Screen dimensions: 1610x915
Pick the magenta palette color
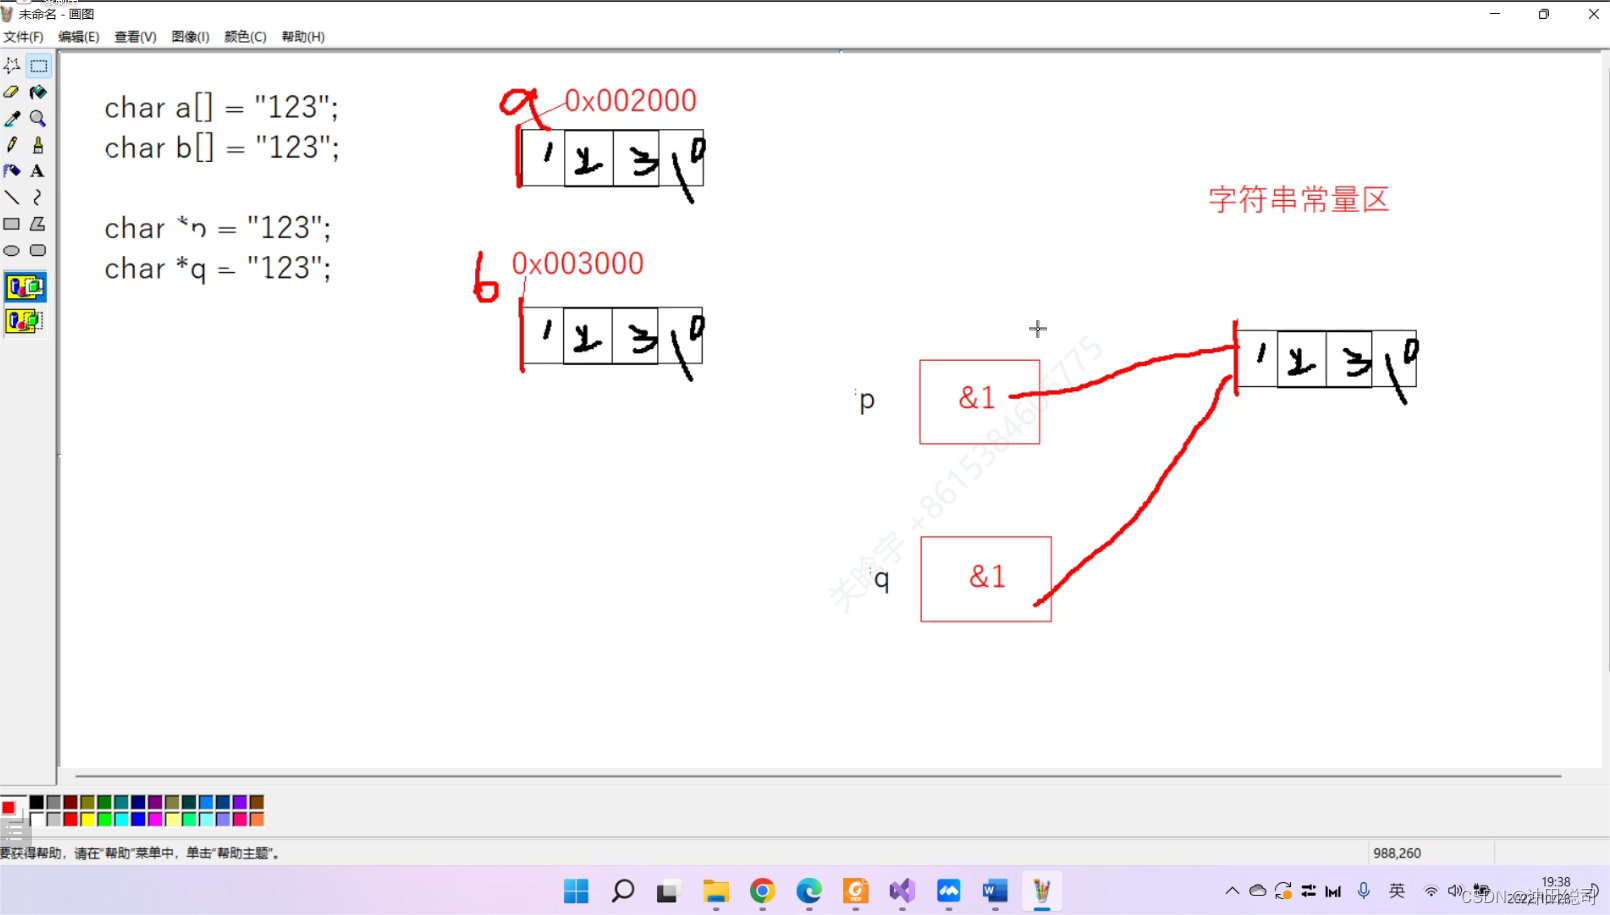pos(155,819)
